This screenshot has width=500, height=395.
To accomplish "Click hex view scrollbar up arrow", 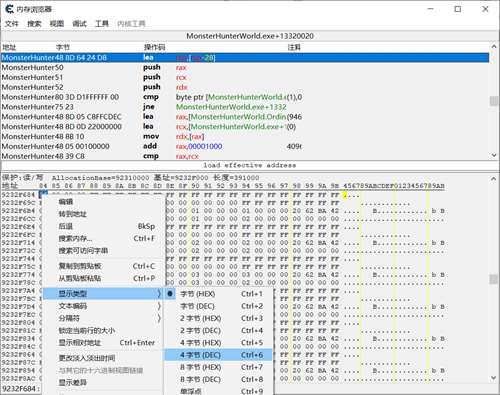I will [494, 179].
